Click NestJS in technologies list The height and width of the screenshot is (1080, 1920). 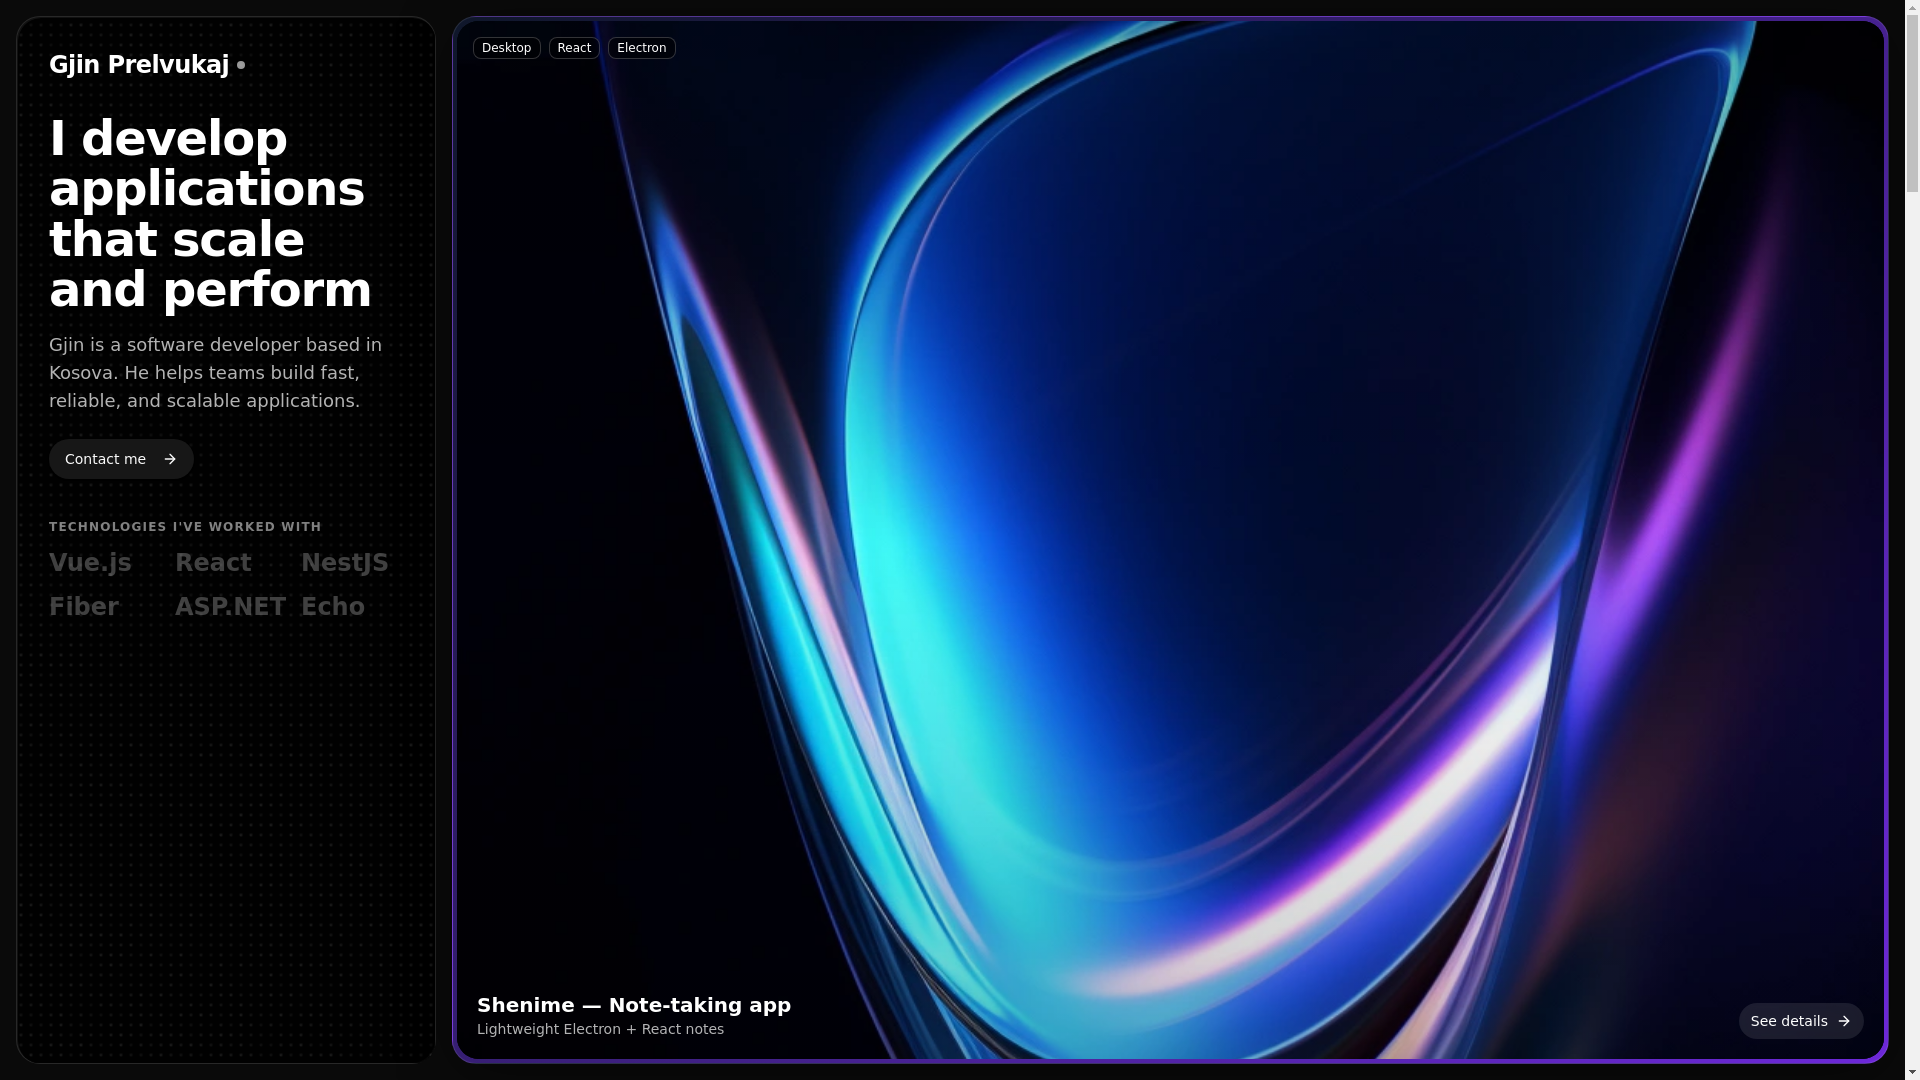(344, 563)
